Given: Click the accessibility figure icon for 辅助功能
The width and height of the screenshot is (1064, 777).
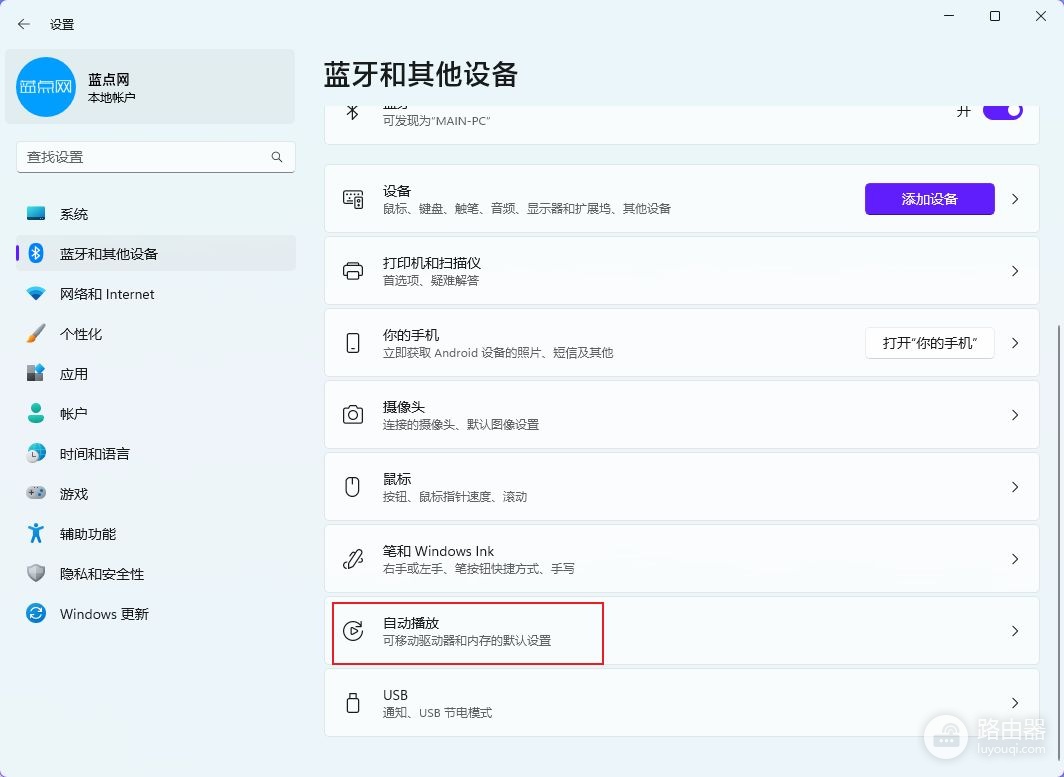Looking at the screenshot, I should click(x=36, y=533).
